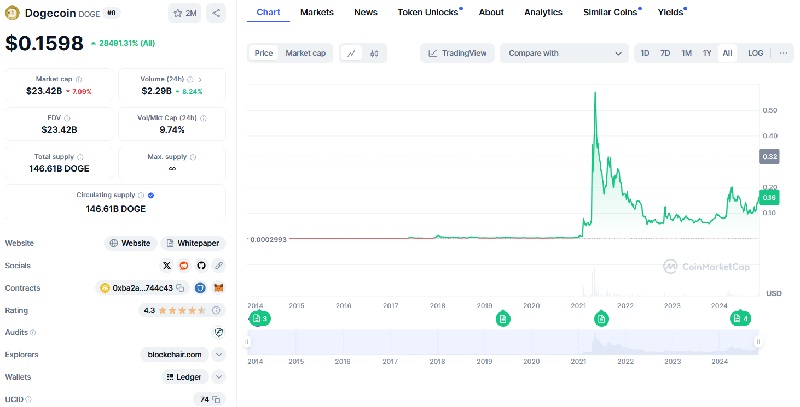Click the 2019 news event marker
Image resolution: width=800 pixels, height=407 pixels.
coord(503,319)
